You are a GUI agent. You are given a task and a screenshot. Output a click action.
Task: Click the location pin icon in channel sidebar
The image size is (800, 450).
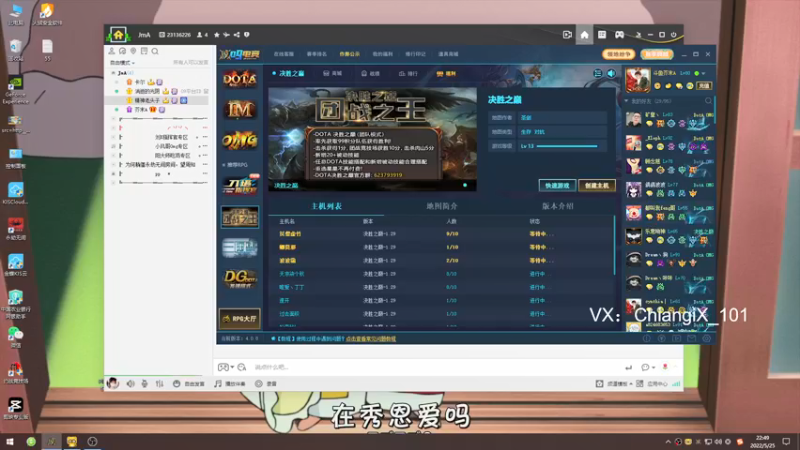coord(133,51)
